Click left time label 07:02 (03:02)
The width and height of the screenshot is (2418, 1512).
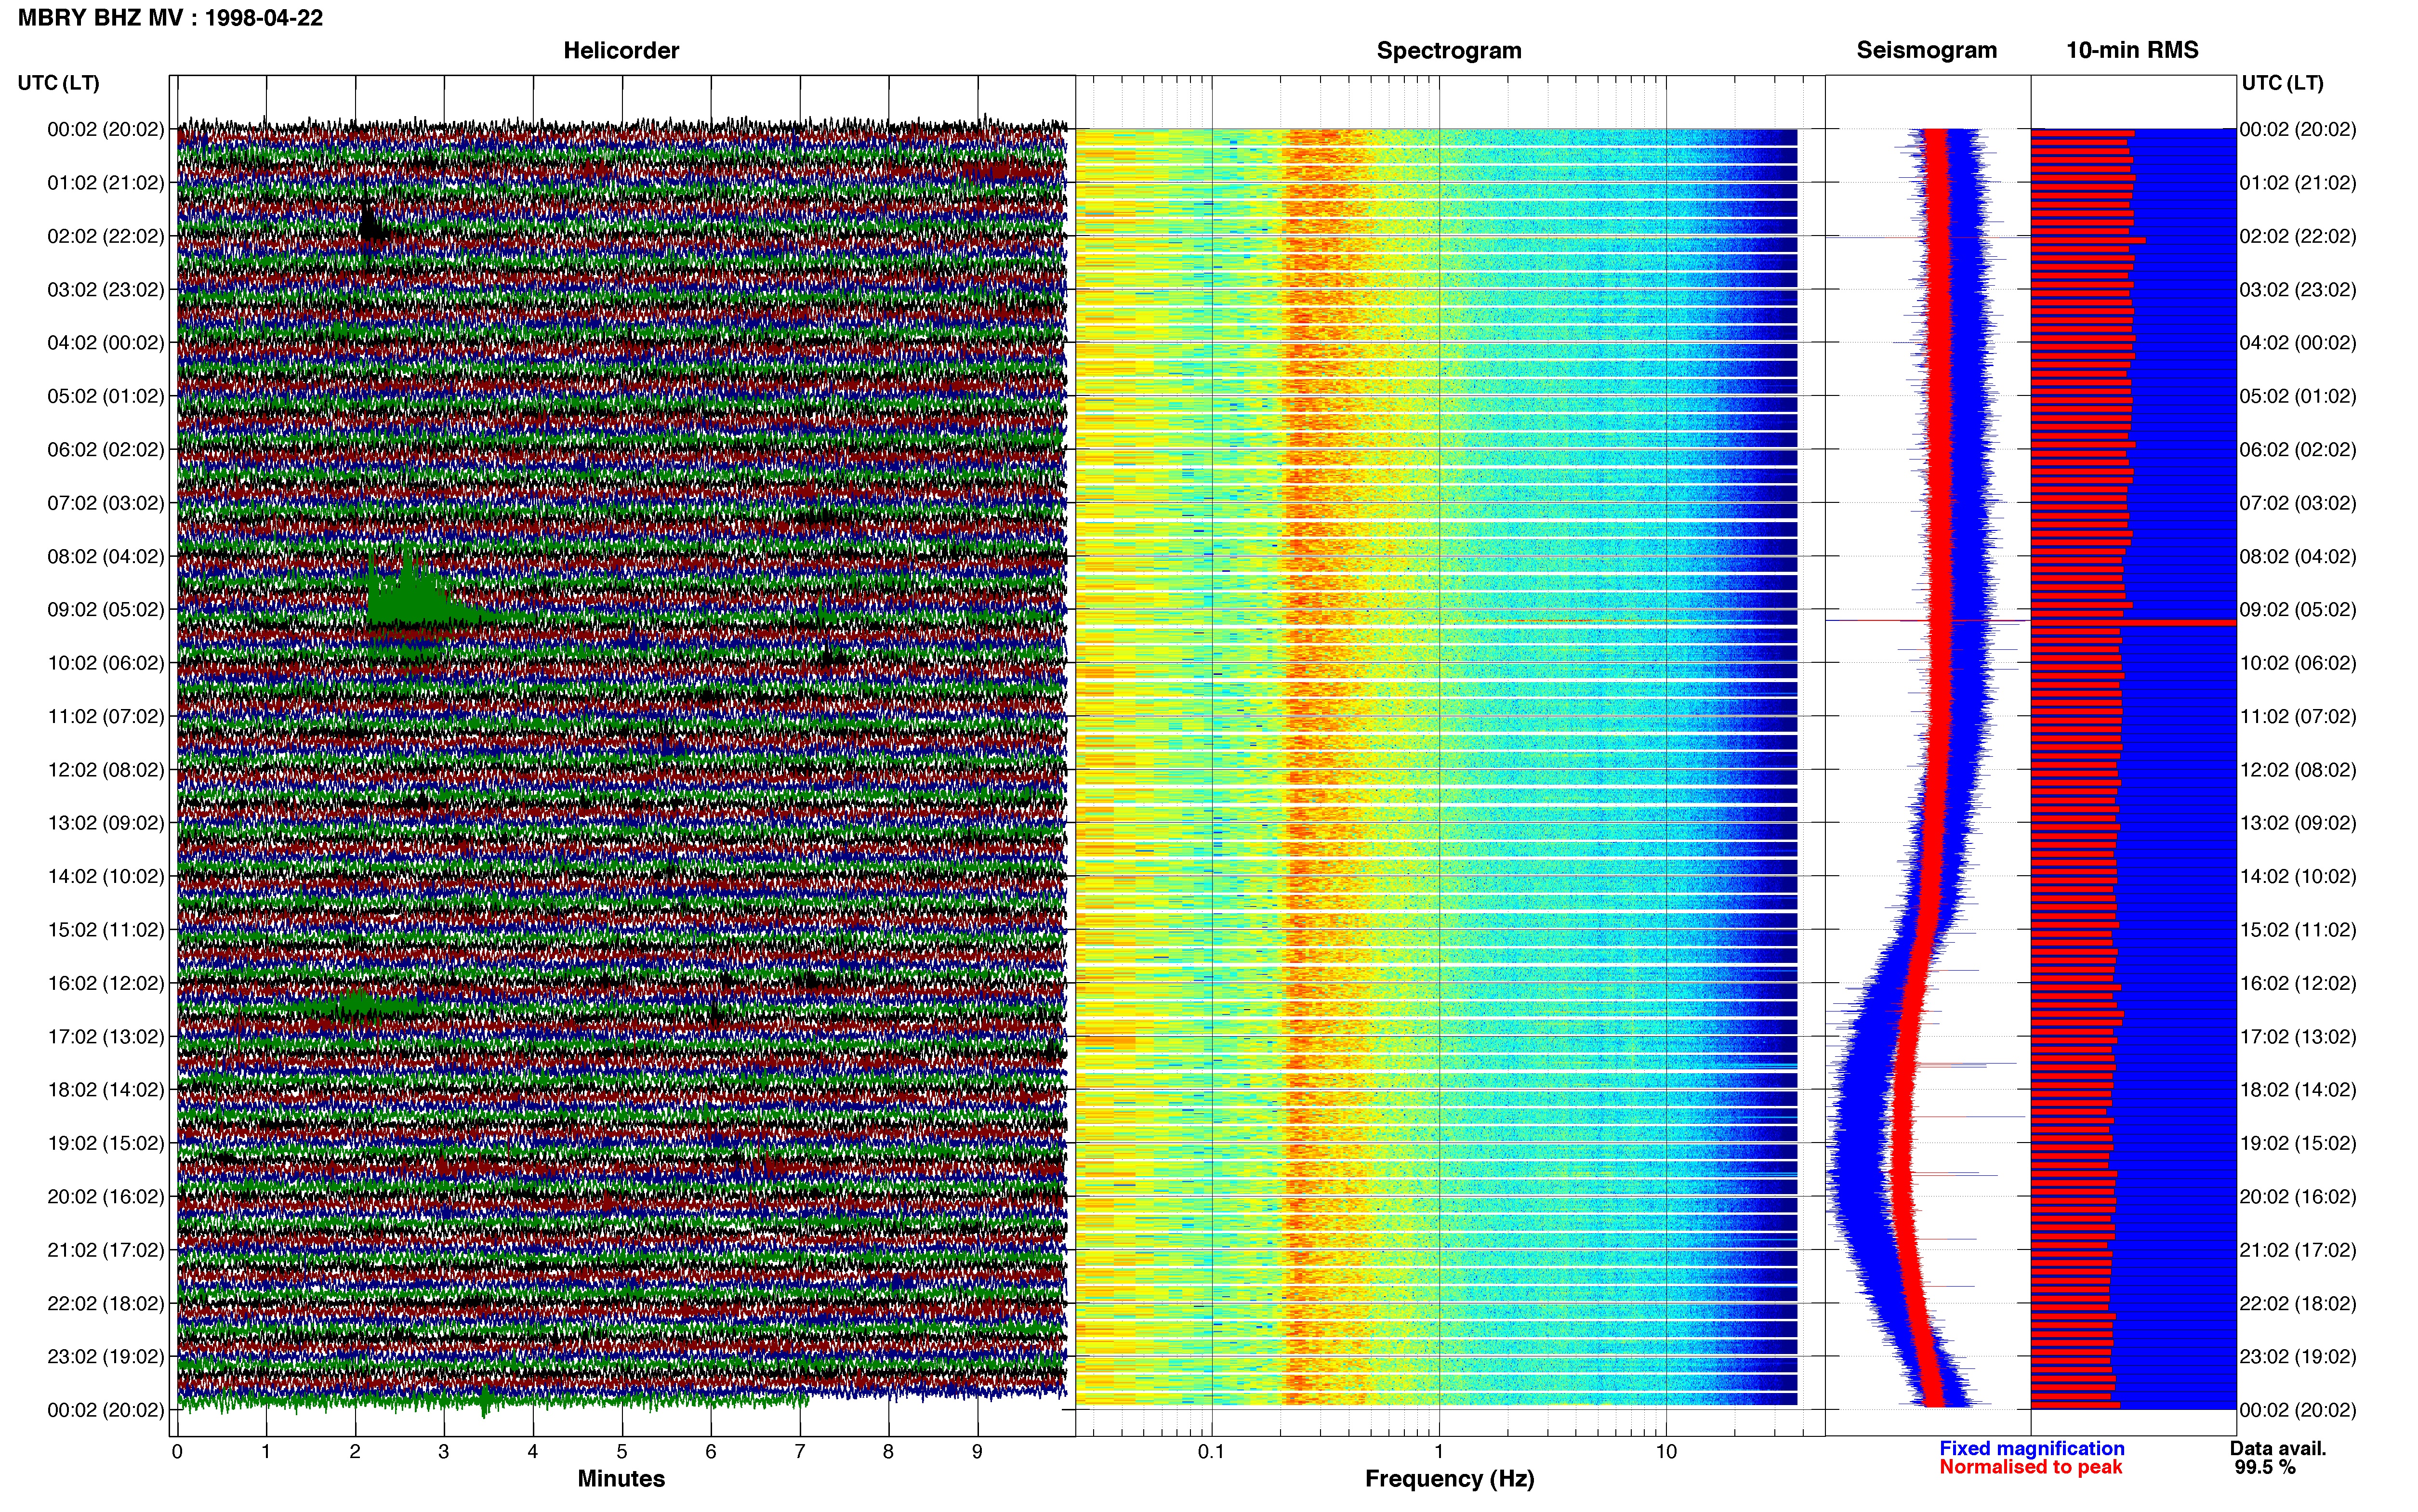(x=105, y=503)
